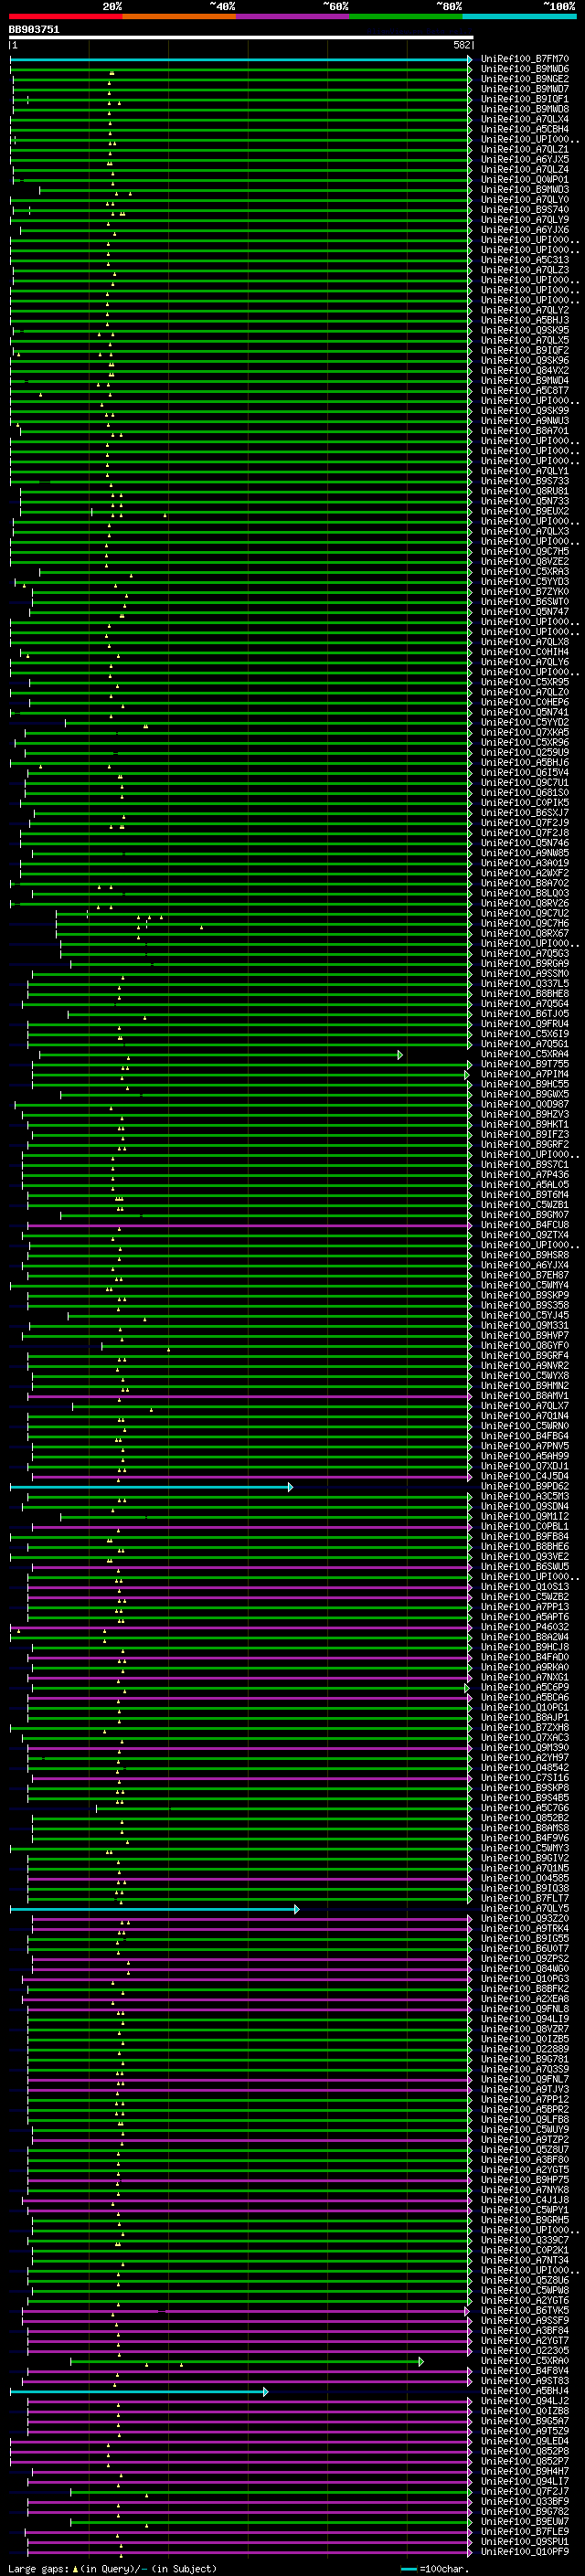Click the Large gaps legend text
The width and height of the screenshot is (585, 2576).
(112, 2568)
